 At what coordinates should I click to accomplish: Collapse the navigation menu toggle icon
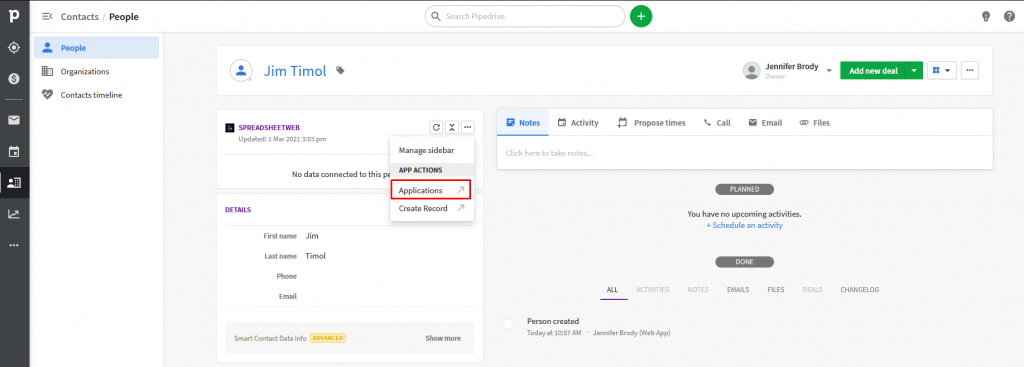(47, 16)
